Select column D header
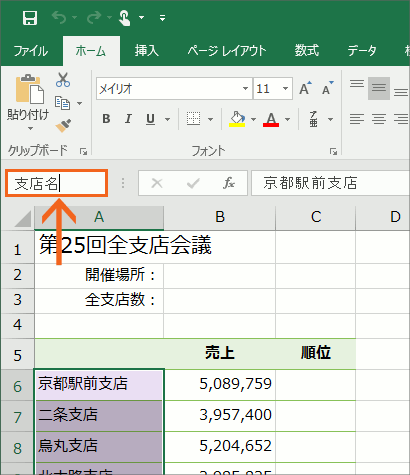 point(383,217)
